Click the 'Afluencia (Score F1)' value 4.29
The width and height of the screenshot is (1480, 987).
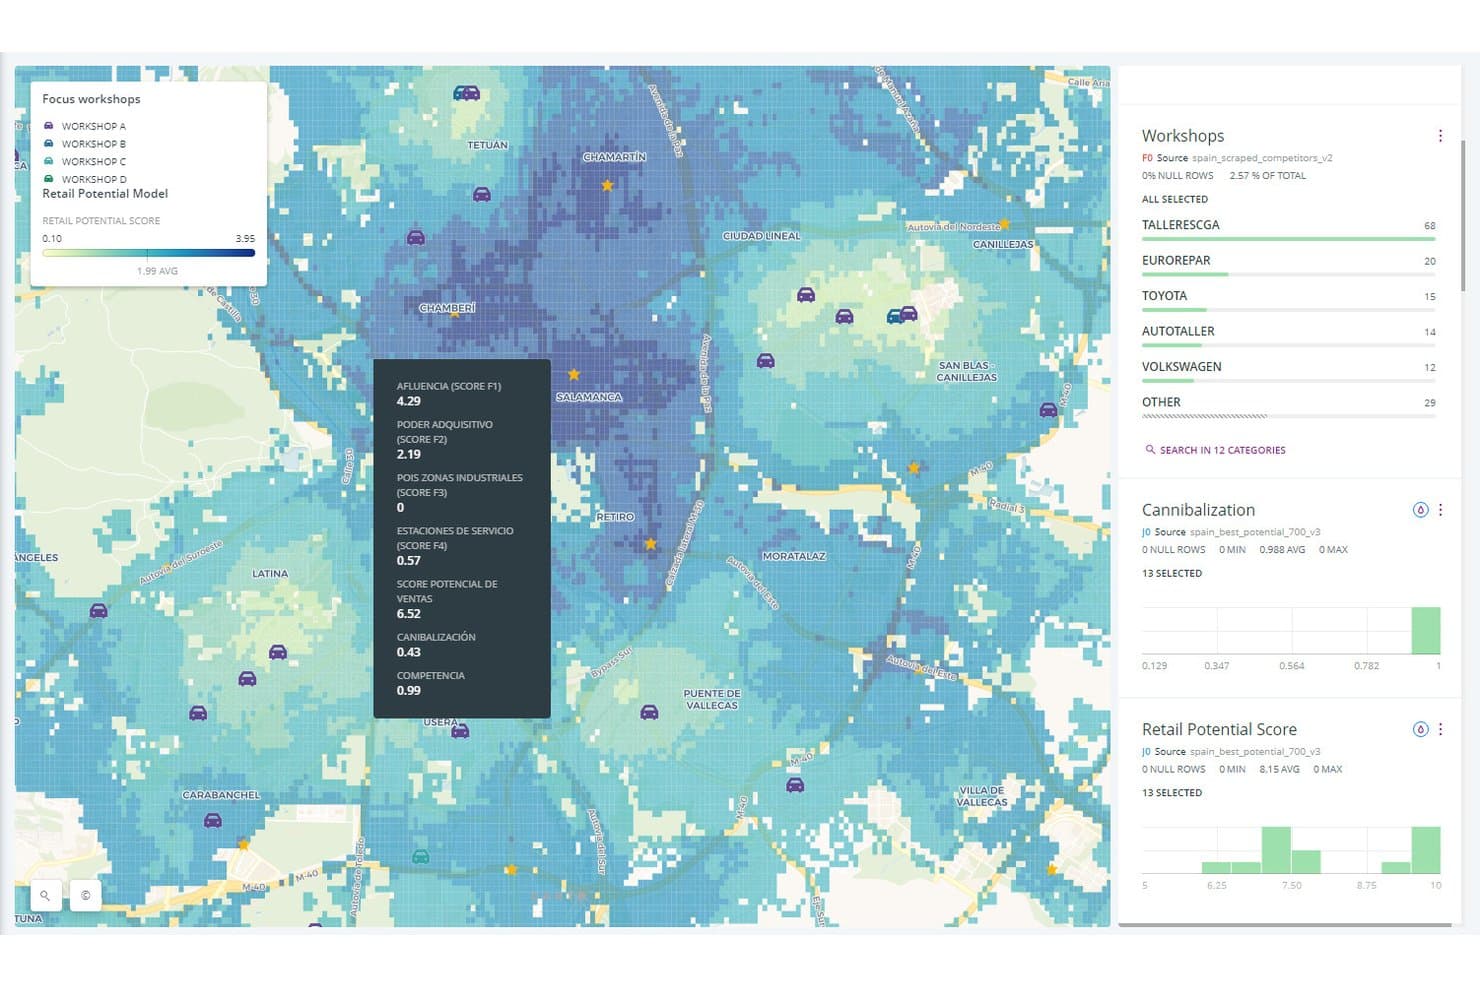tap(408, 401)
